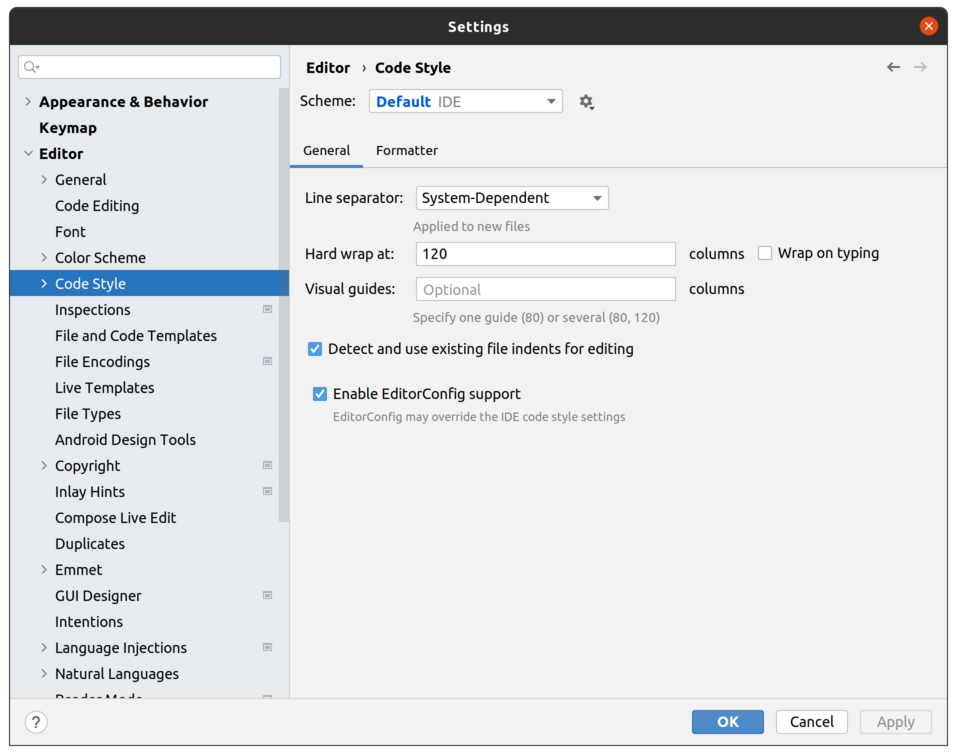Enable Wrap on typing
The height and width of the screenshot is (755, 957).
764,253
